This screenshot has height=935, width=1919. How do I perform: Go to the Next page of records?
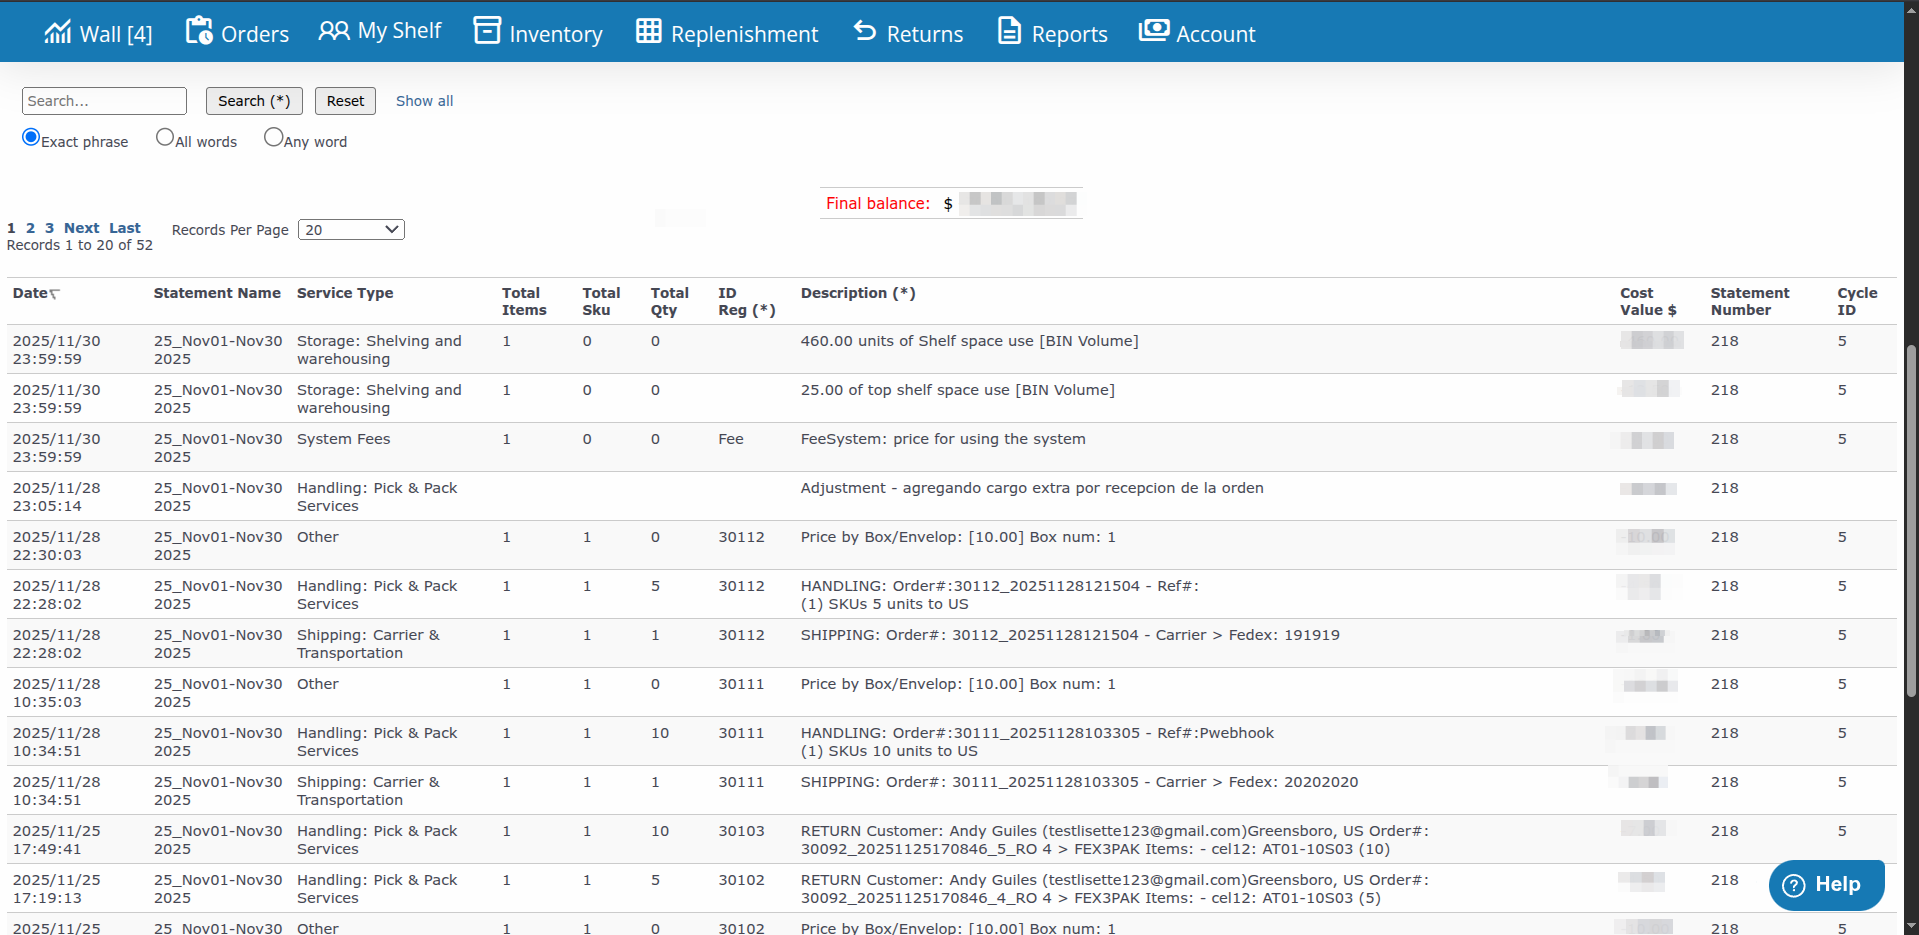(81, 228)
